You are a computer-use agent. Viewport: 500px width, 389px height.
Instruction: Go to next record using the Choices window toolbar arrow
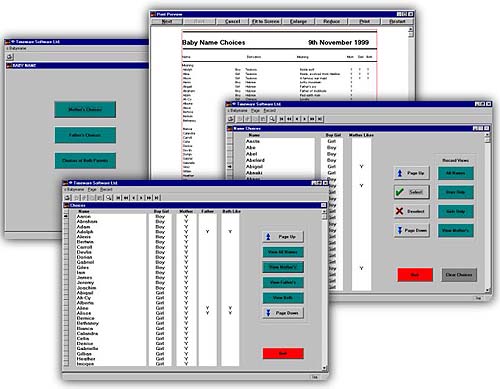[x=141, y=198]
